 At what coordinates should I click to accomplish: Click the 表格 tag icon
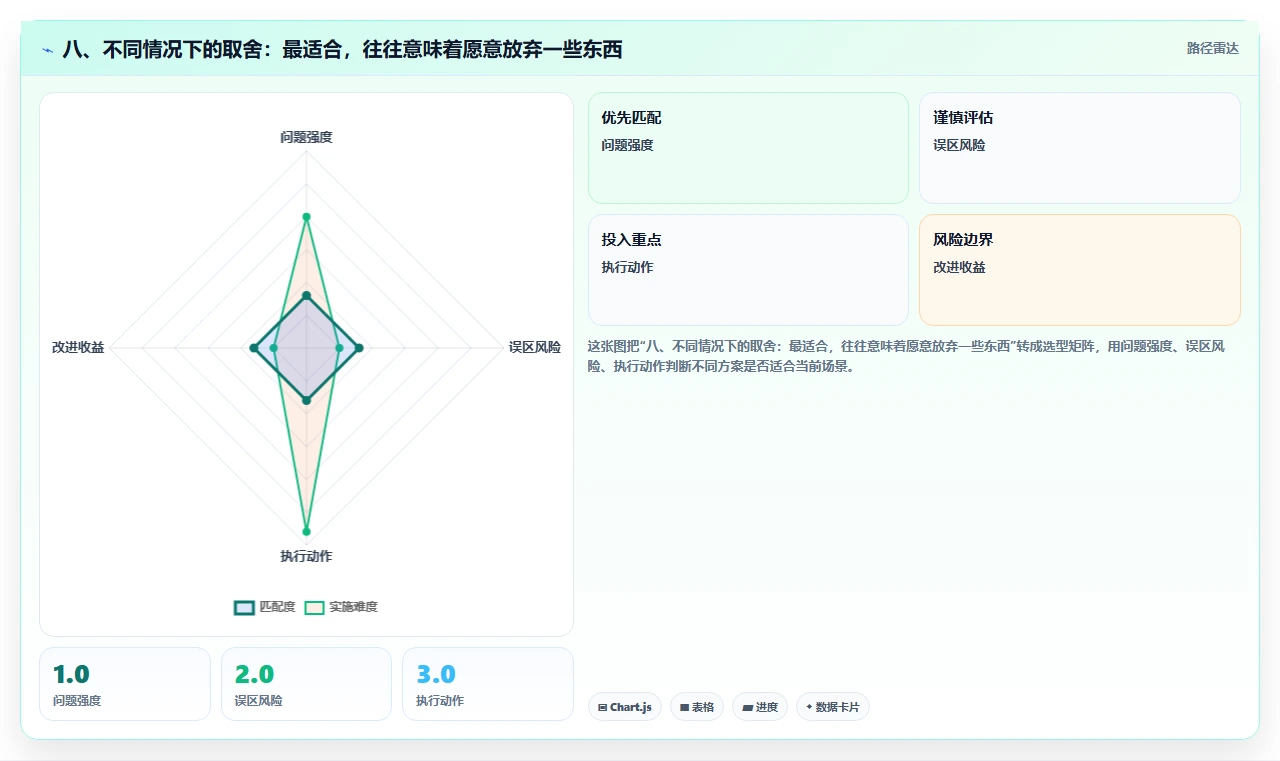(x=684, y=707)
